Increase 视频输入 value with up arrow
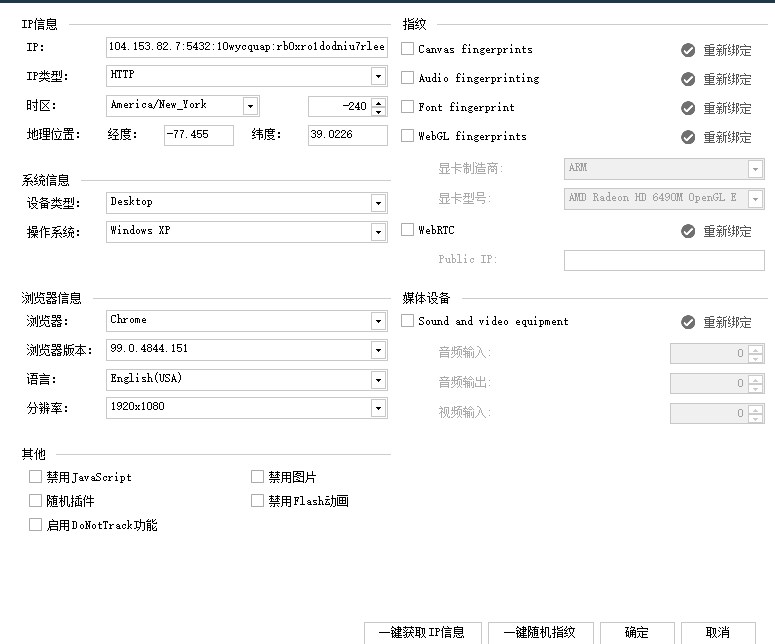This screenshot has height=644, width=775. click(x=755, y=410)
